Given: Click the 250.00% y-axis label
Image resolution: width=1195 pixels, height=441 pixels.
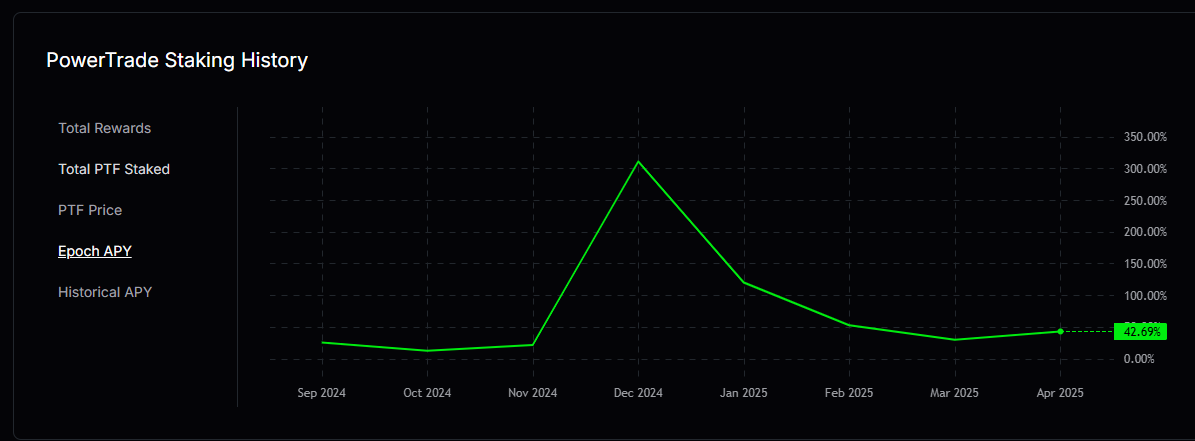Looking at the screenshot, I should (1145, 200).
